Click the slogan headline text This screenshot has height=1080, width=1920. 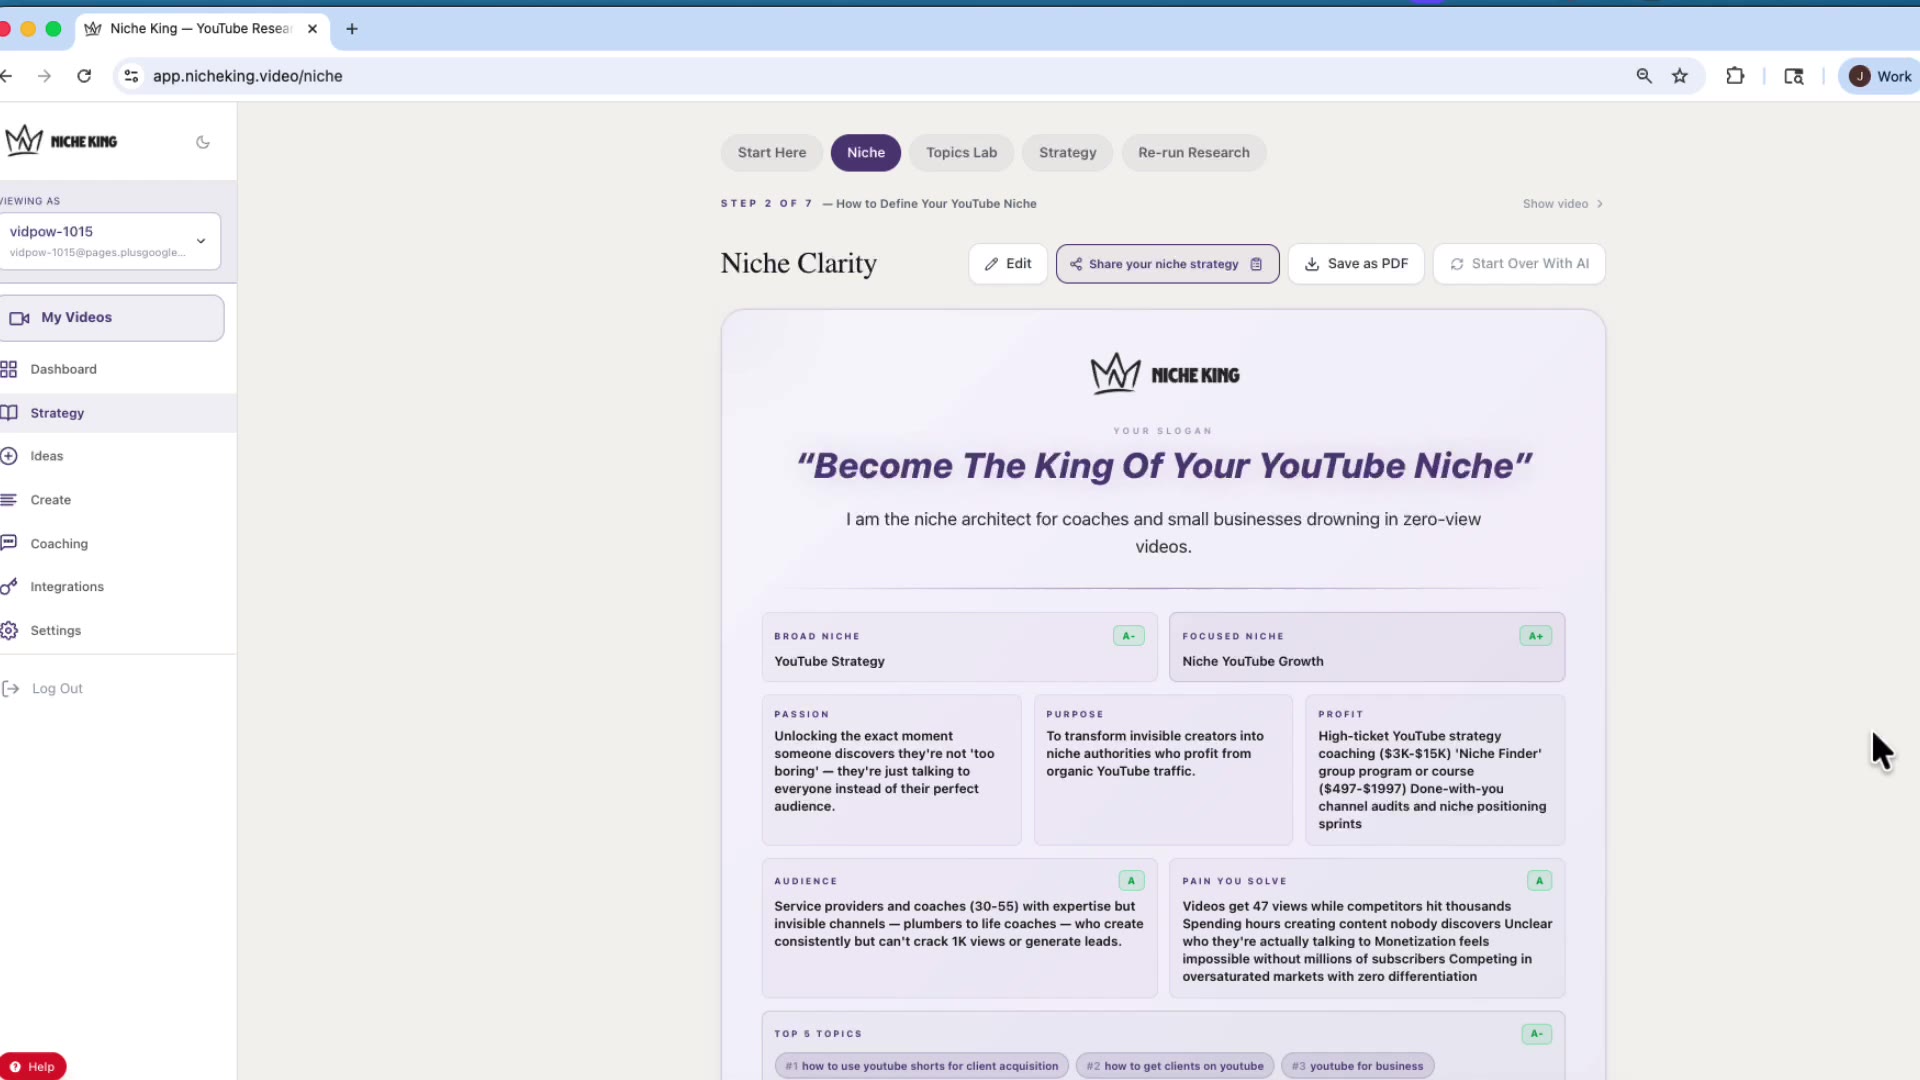[x=1163, y=466]
